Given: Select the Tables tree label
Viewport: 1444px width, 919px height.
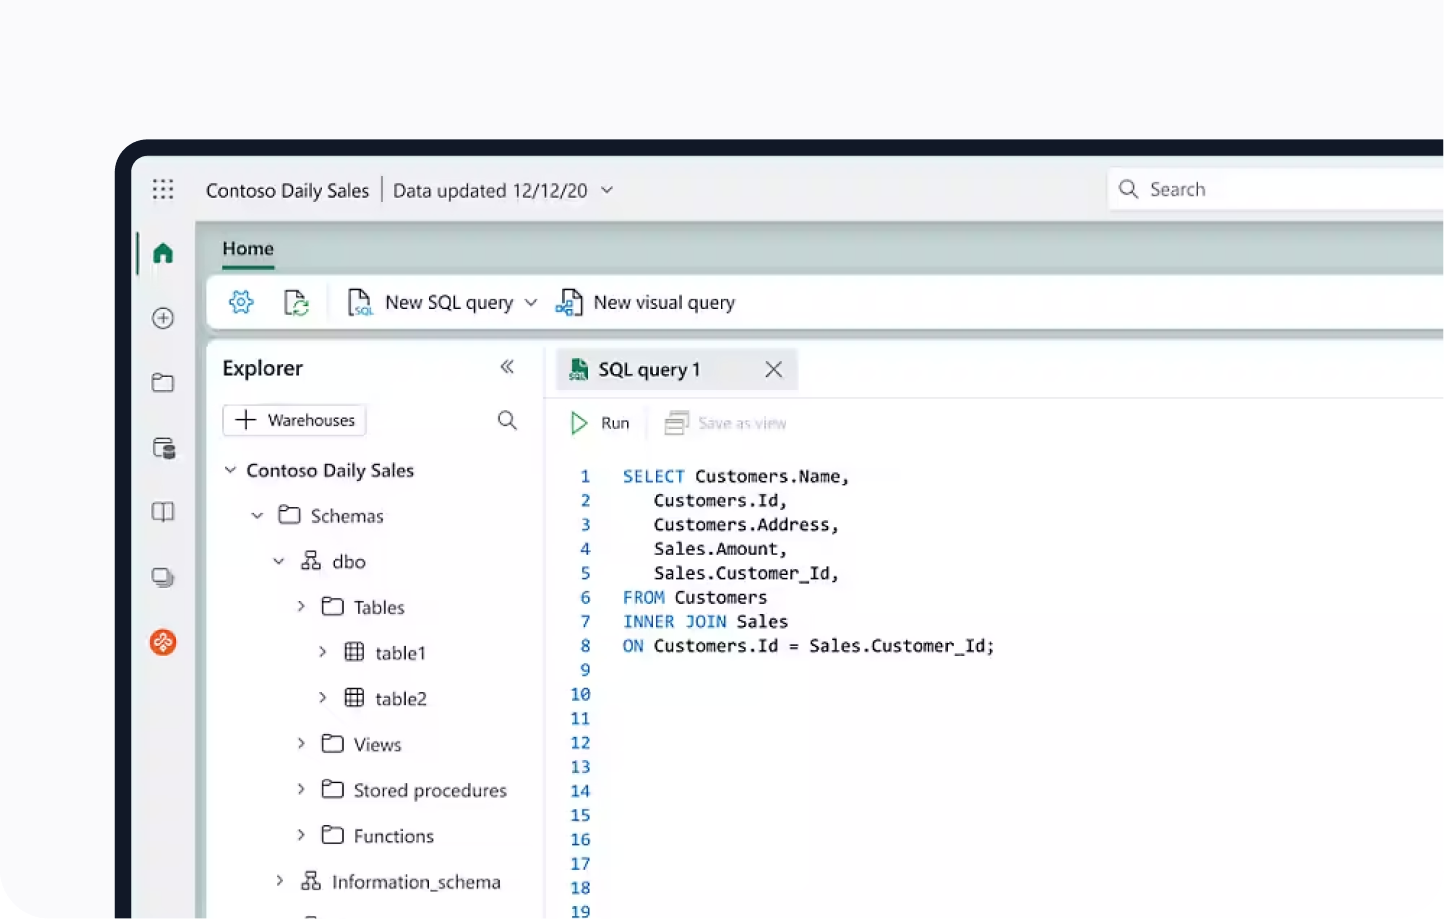Looking at the screenshot, I should coord(379,607).
